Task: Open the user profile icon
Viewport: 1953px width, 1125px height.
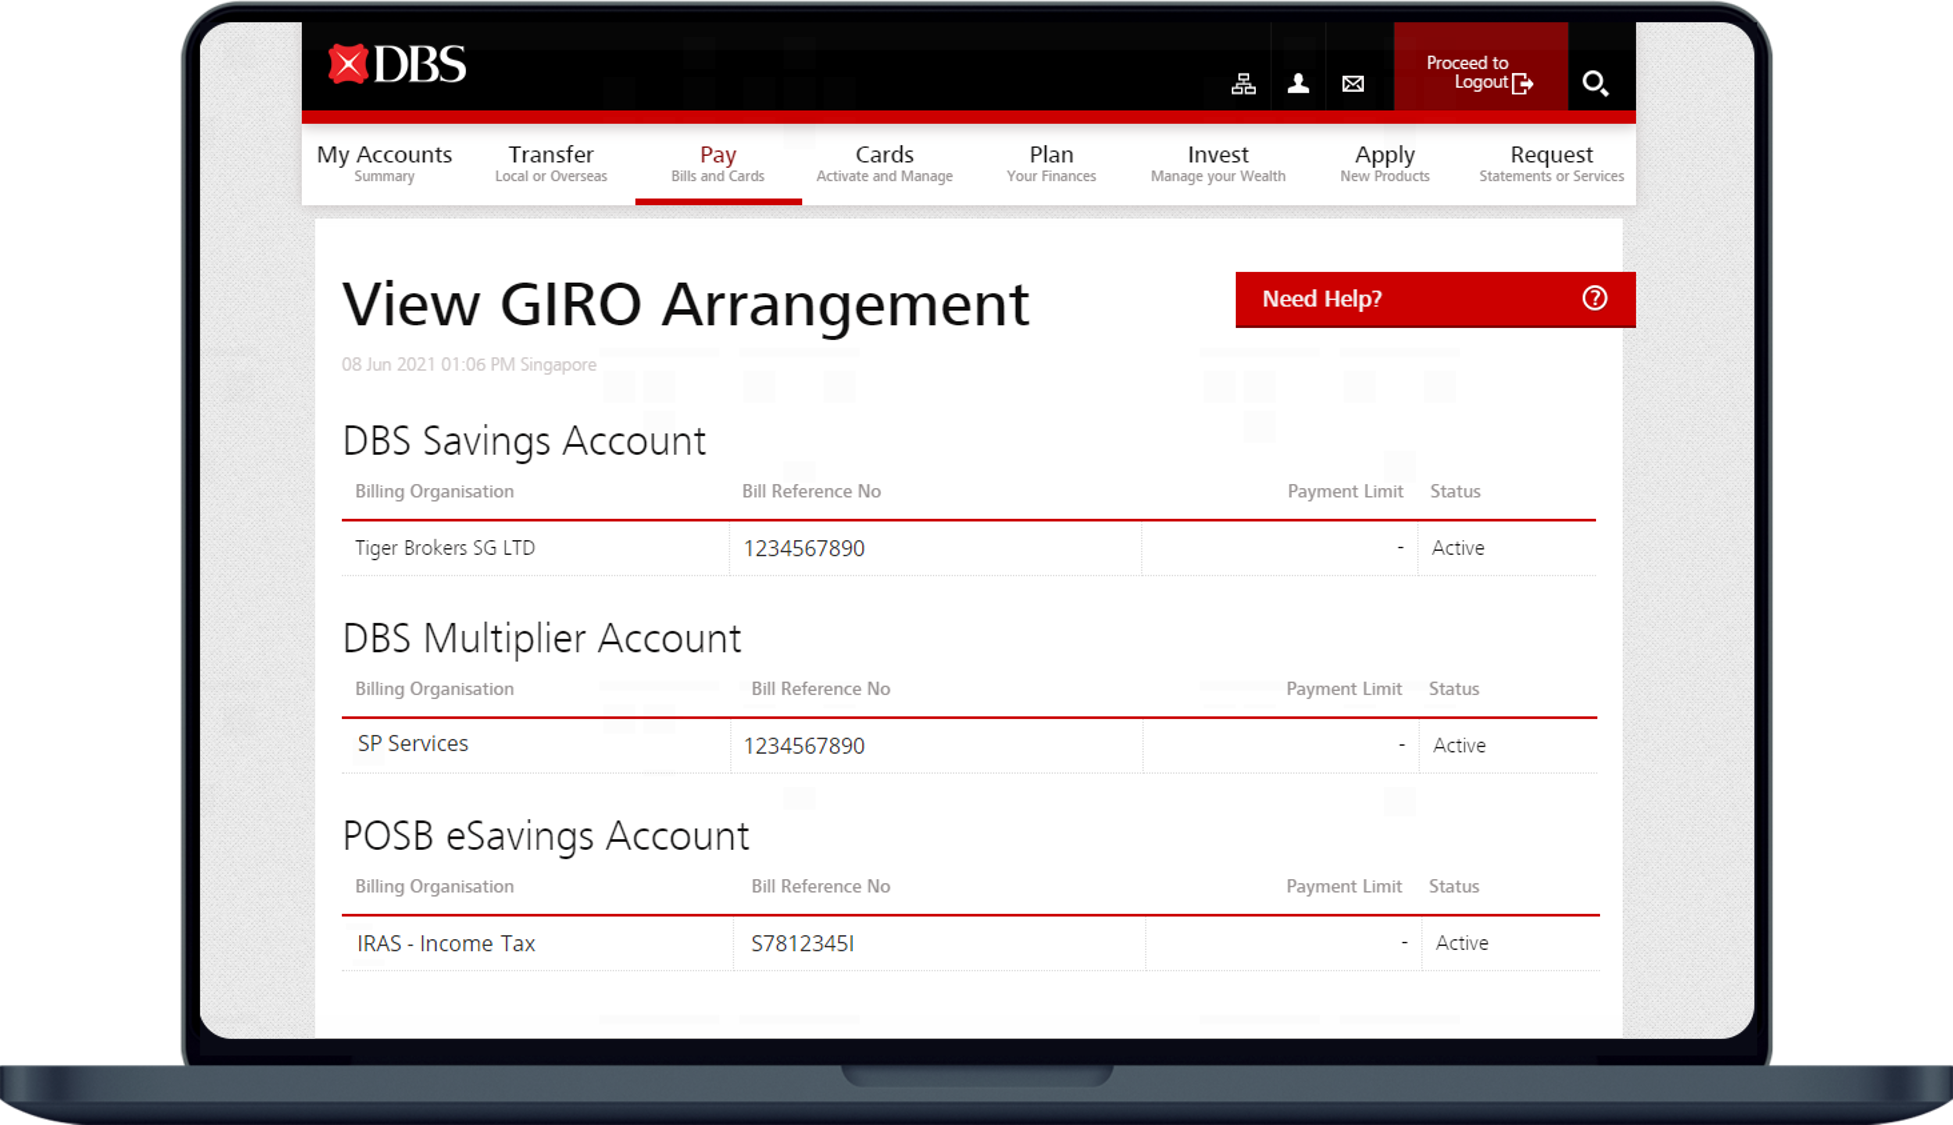Action: pos(1298,83)
